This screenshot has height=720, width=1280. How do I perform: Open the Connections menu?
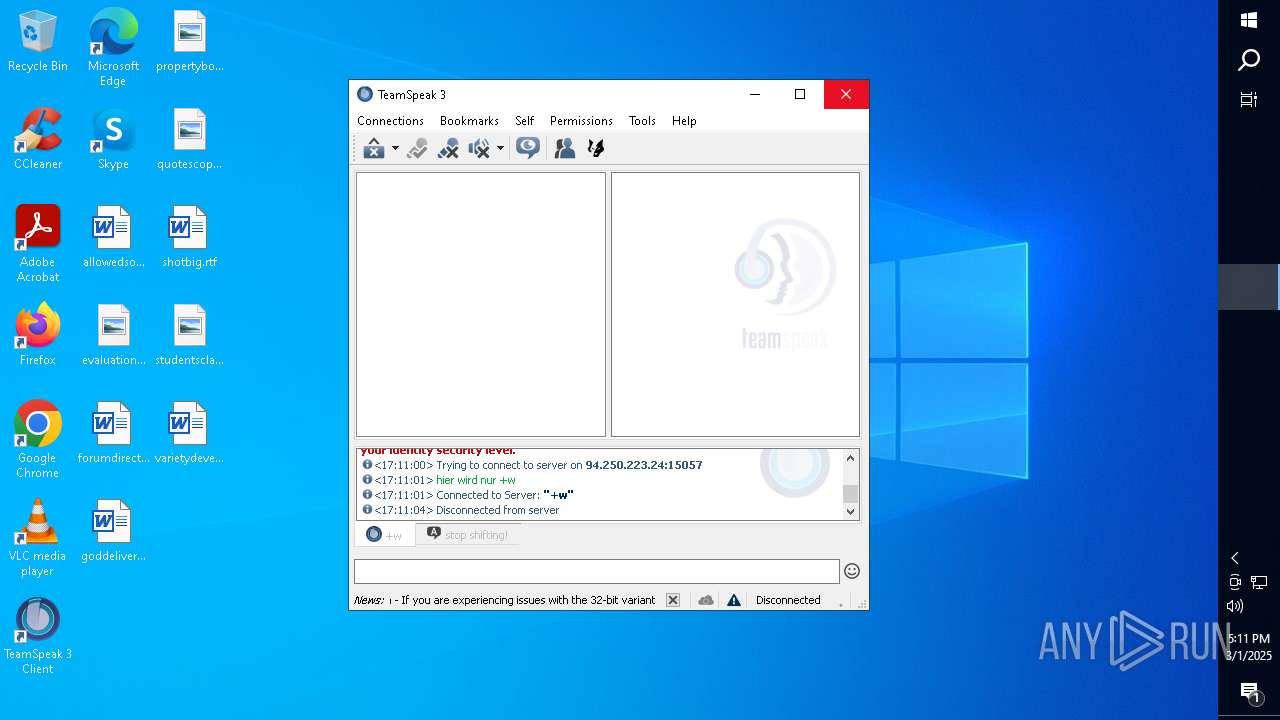point(390,120)
